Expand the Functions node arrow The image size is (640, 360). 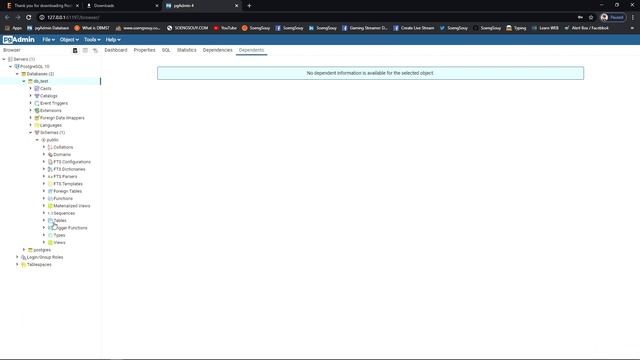pos(44,199)
